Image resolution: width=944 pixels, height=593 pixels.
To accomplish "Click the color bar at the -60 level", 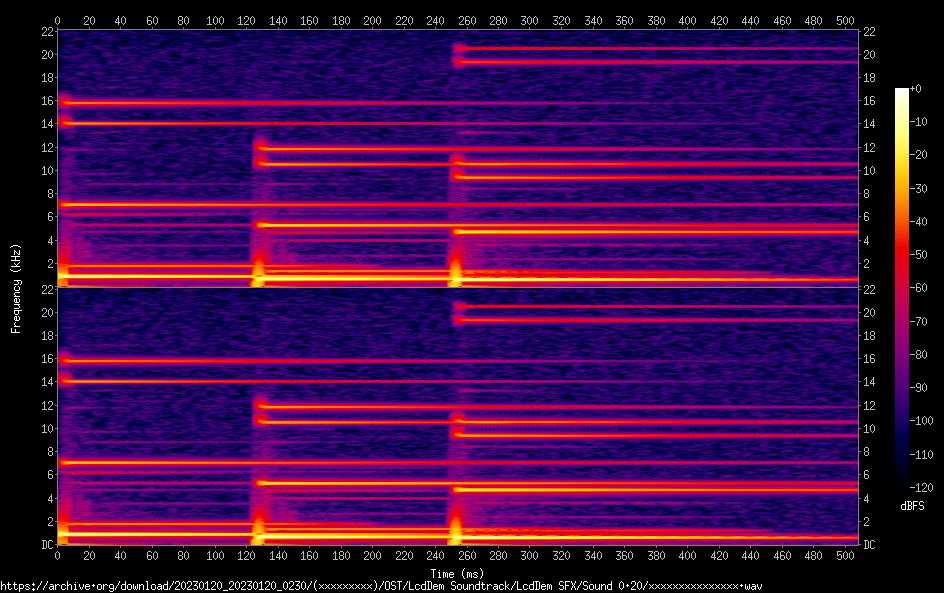I will click(x=902, y=288).
